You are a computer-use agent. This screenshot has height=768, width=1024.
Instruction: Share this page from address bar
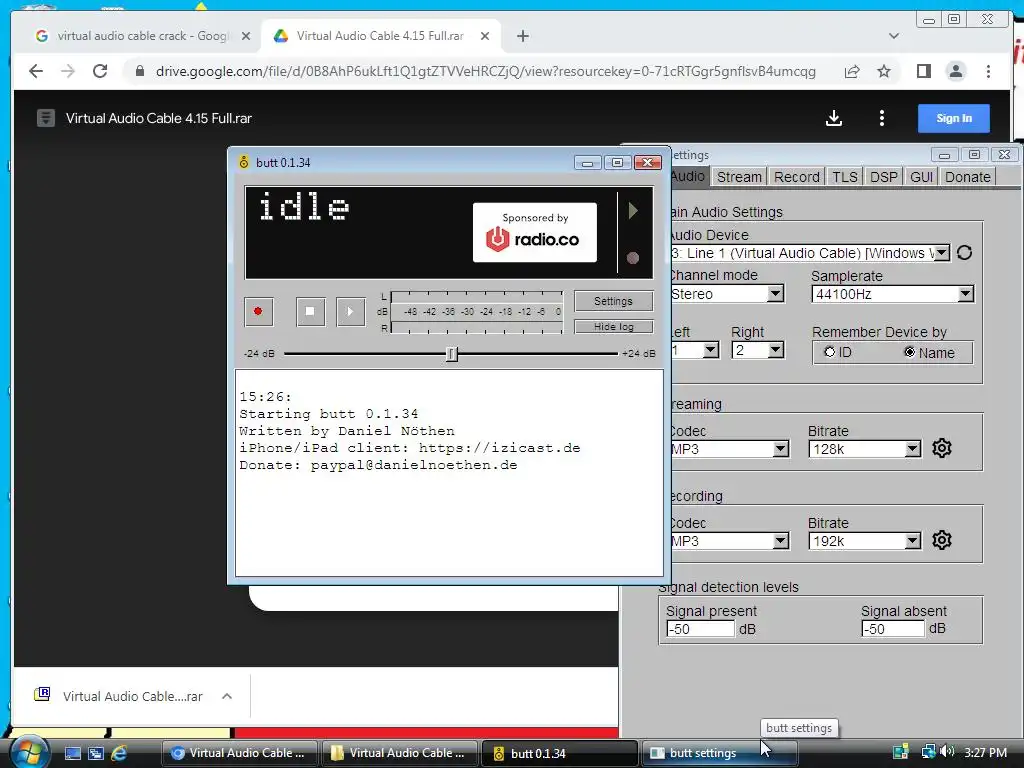(x=852, y=71)
